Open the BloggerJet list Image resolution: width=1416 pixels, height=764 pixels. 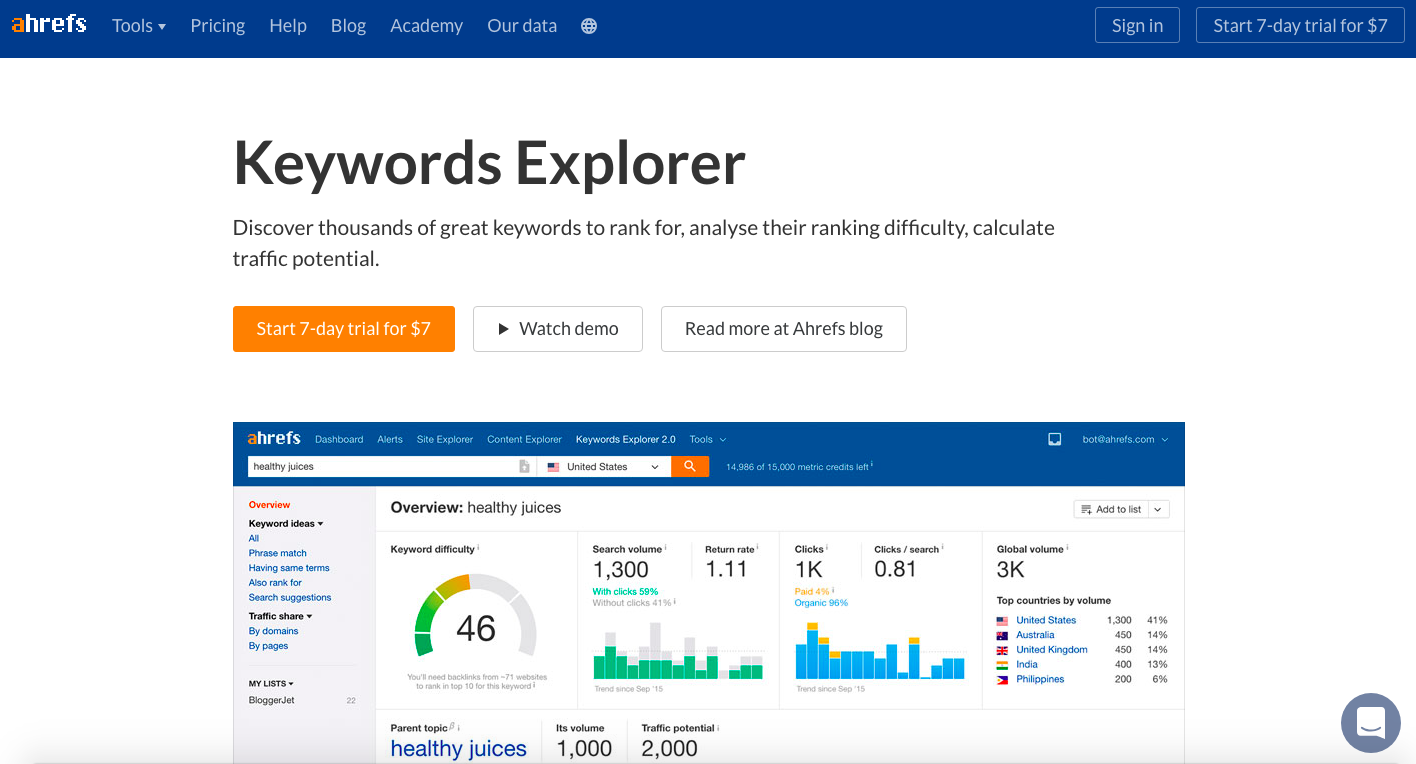pos(272,700)
